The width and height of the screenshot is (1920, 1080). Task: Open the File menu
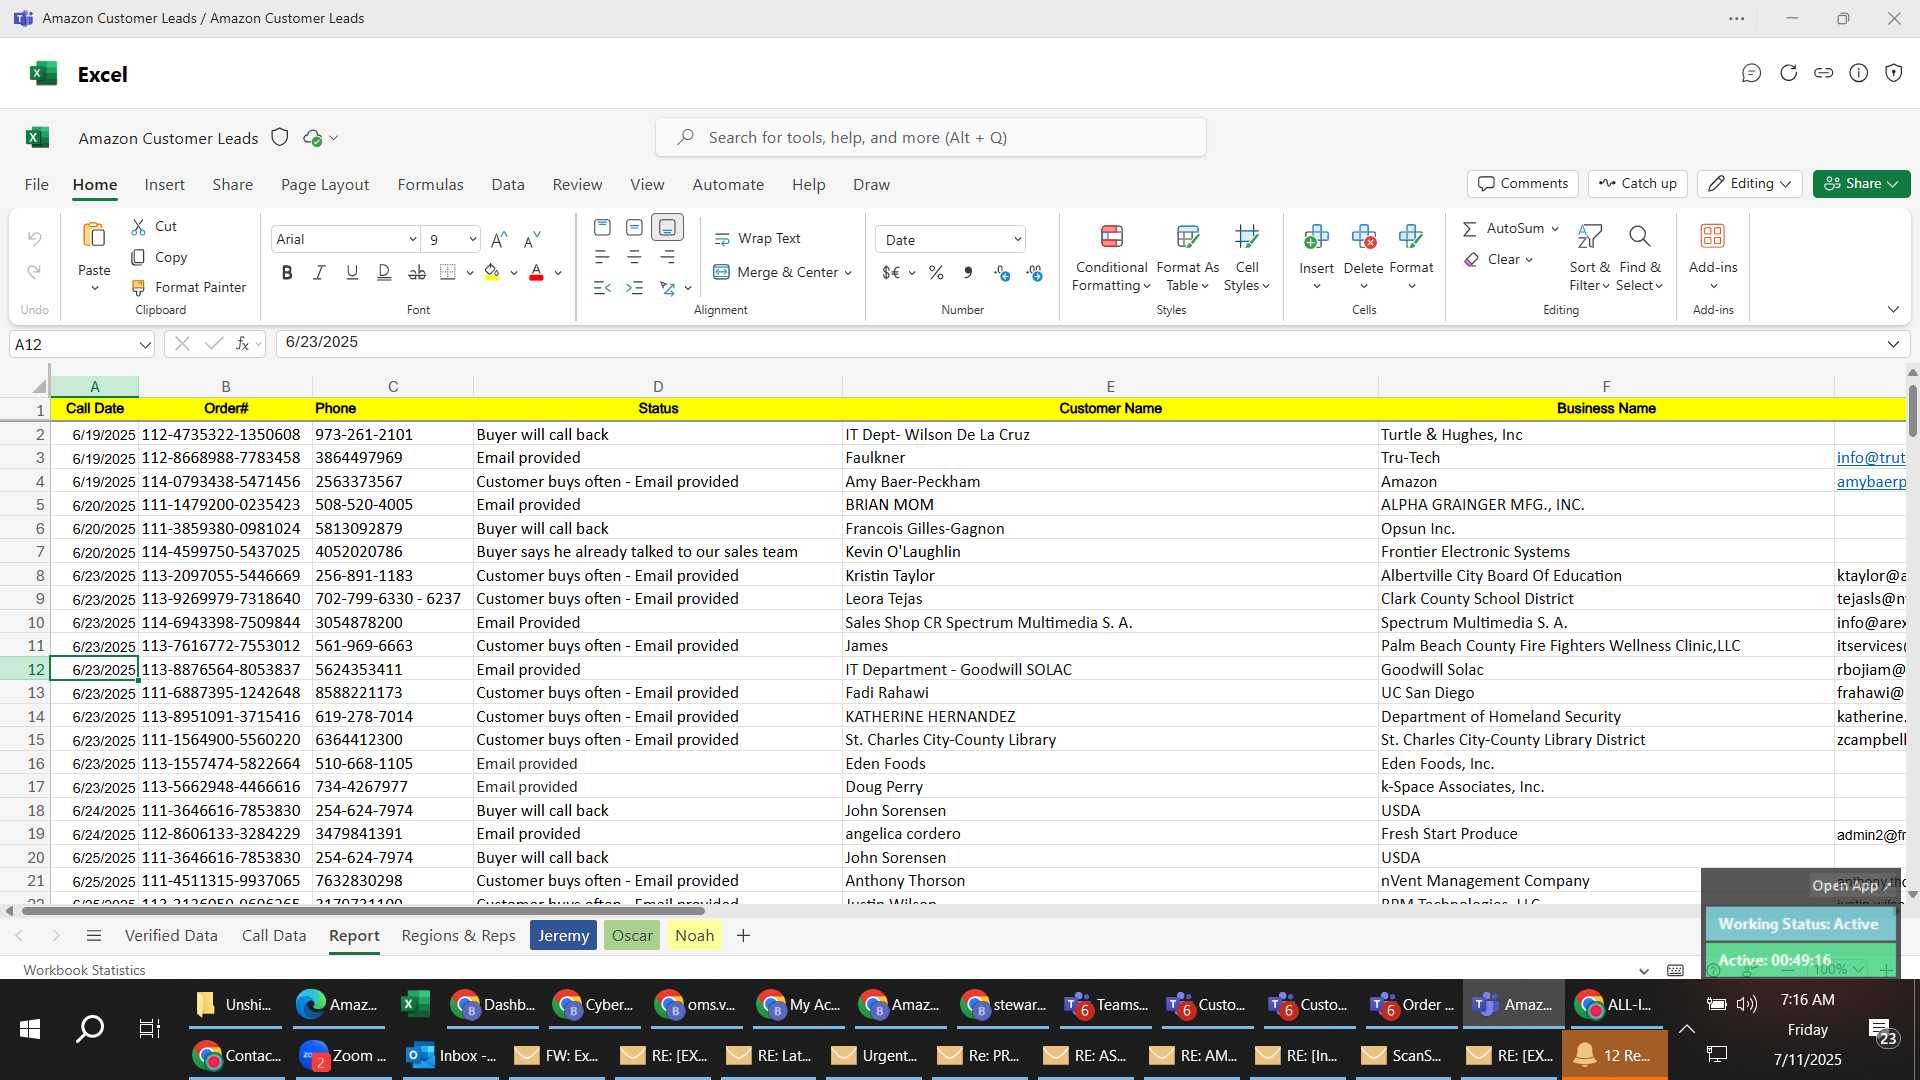[x=37, y=184]
